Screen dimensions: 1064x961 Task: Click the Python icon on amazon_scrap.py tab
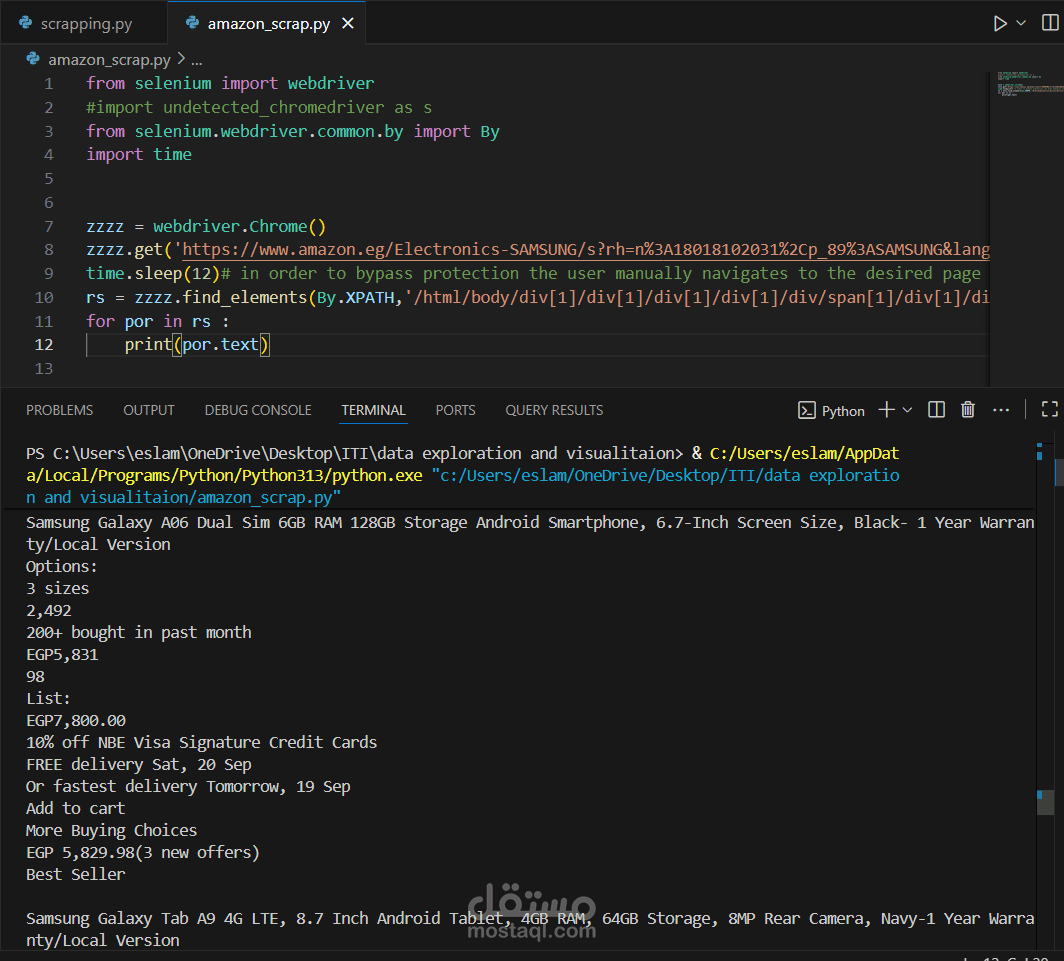point(193,23)
